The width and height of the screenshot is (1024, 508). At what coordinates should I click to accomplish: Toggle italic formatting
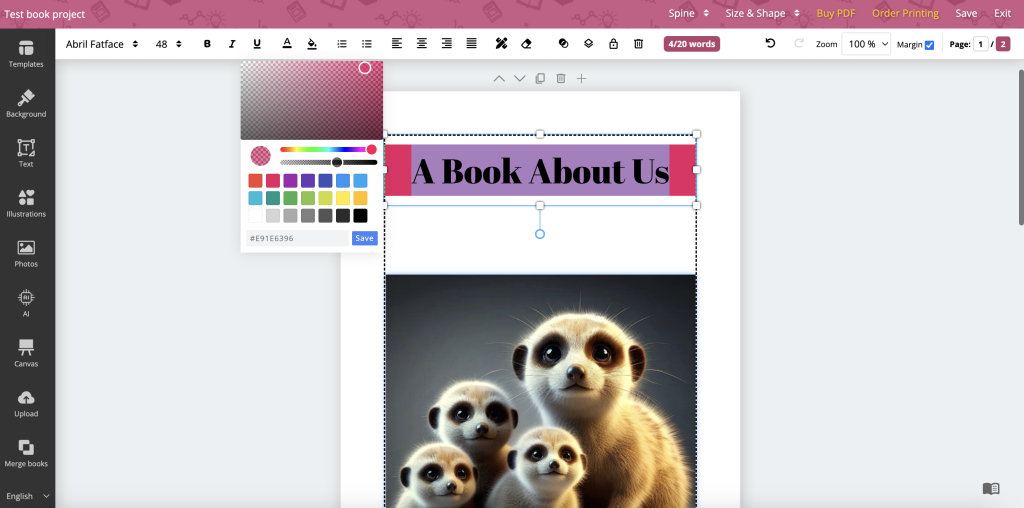pyautogui.click(x=232, y=44)
